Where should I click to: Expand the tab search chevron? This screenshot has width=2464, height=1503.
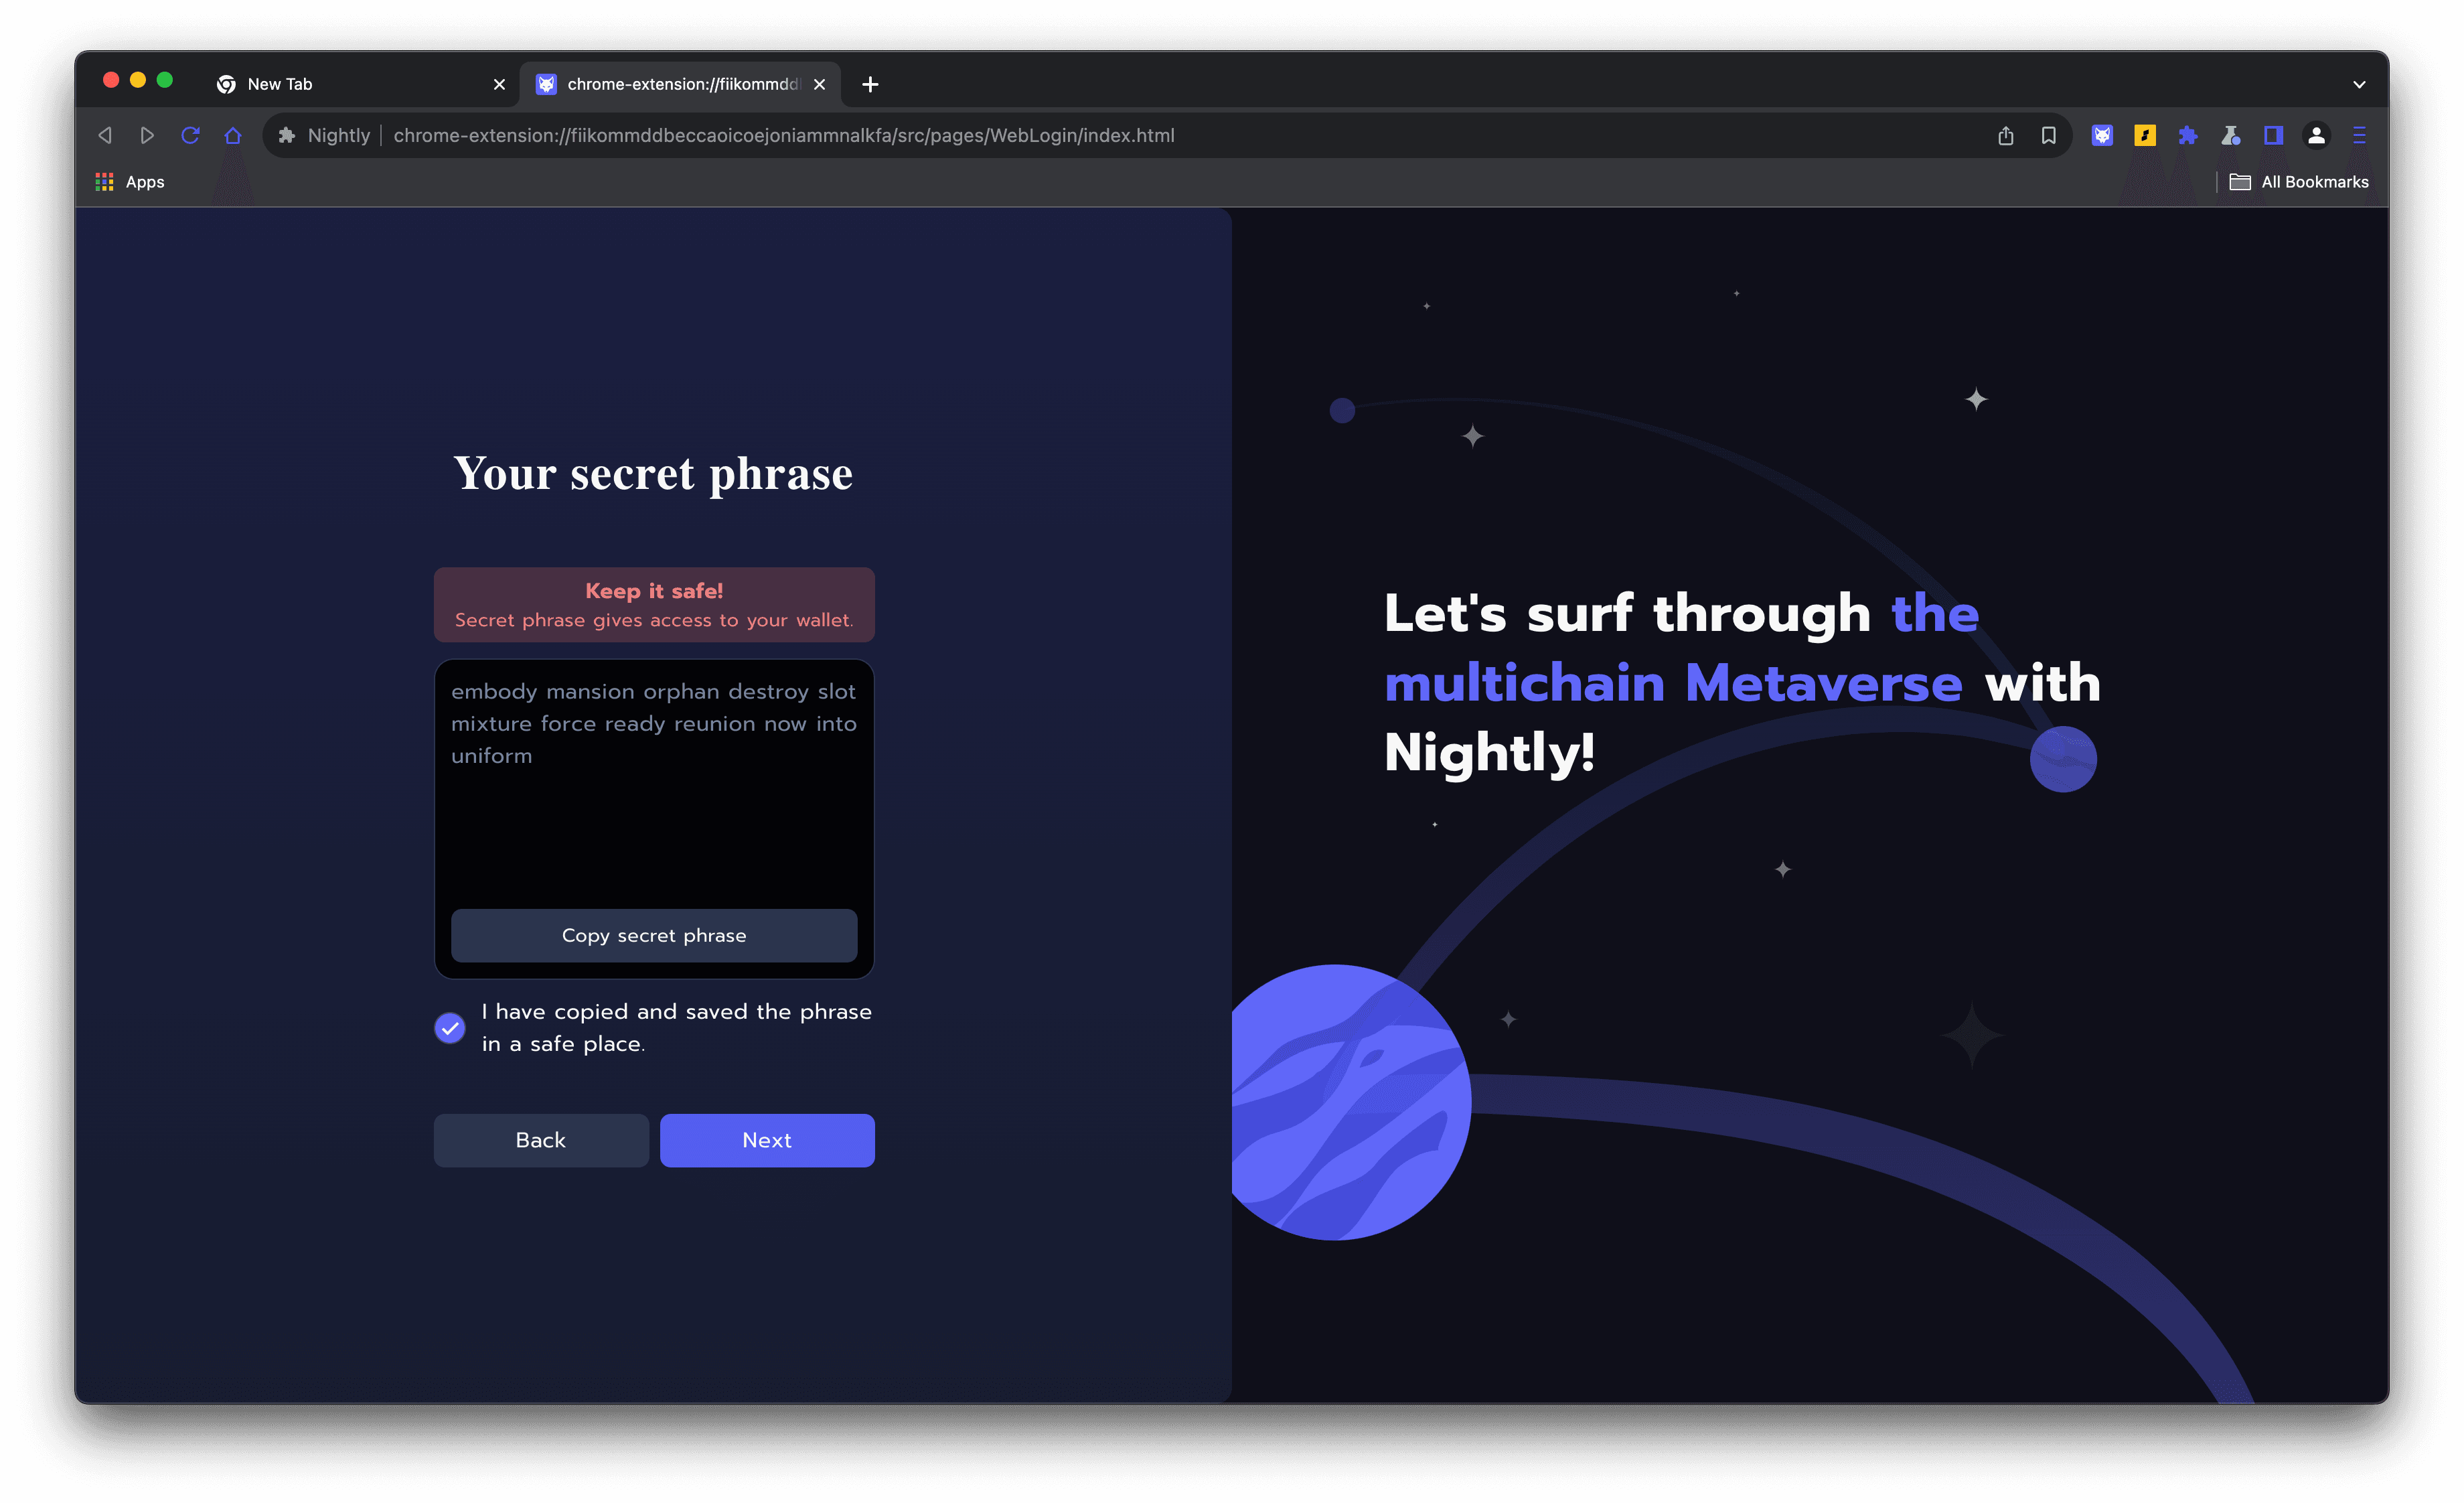(2359, 85)
